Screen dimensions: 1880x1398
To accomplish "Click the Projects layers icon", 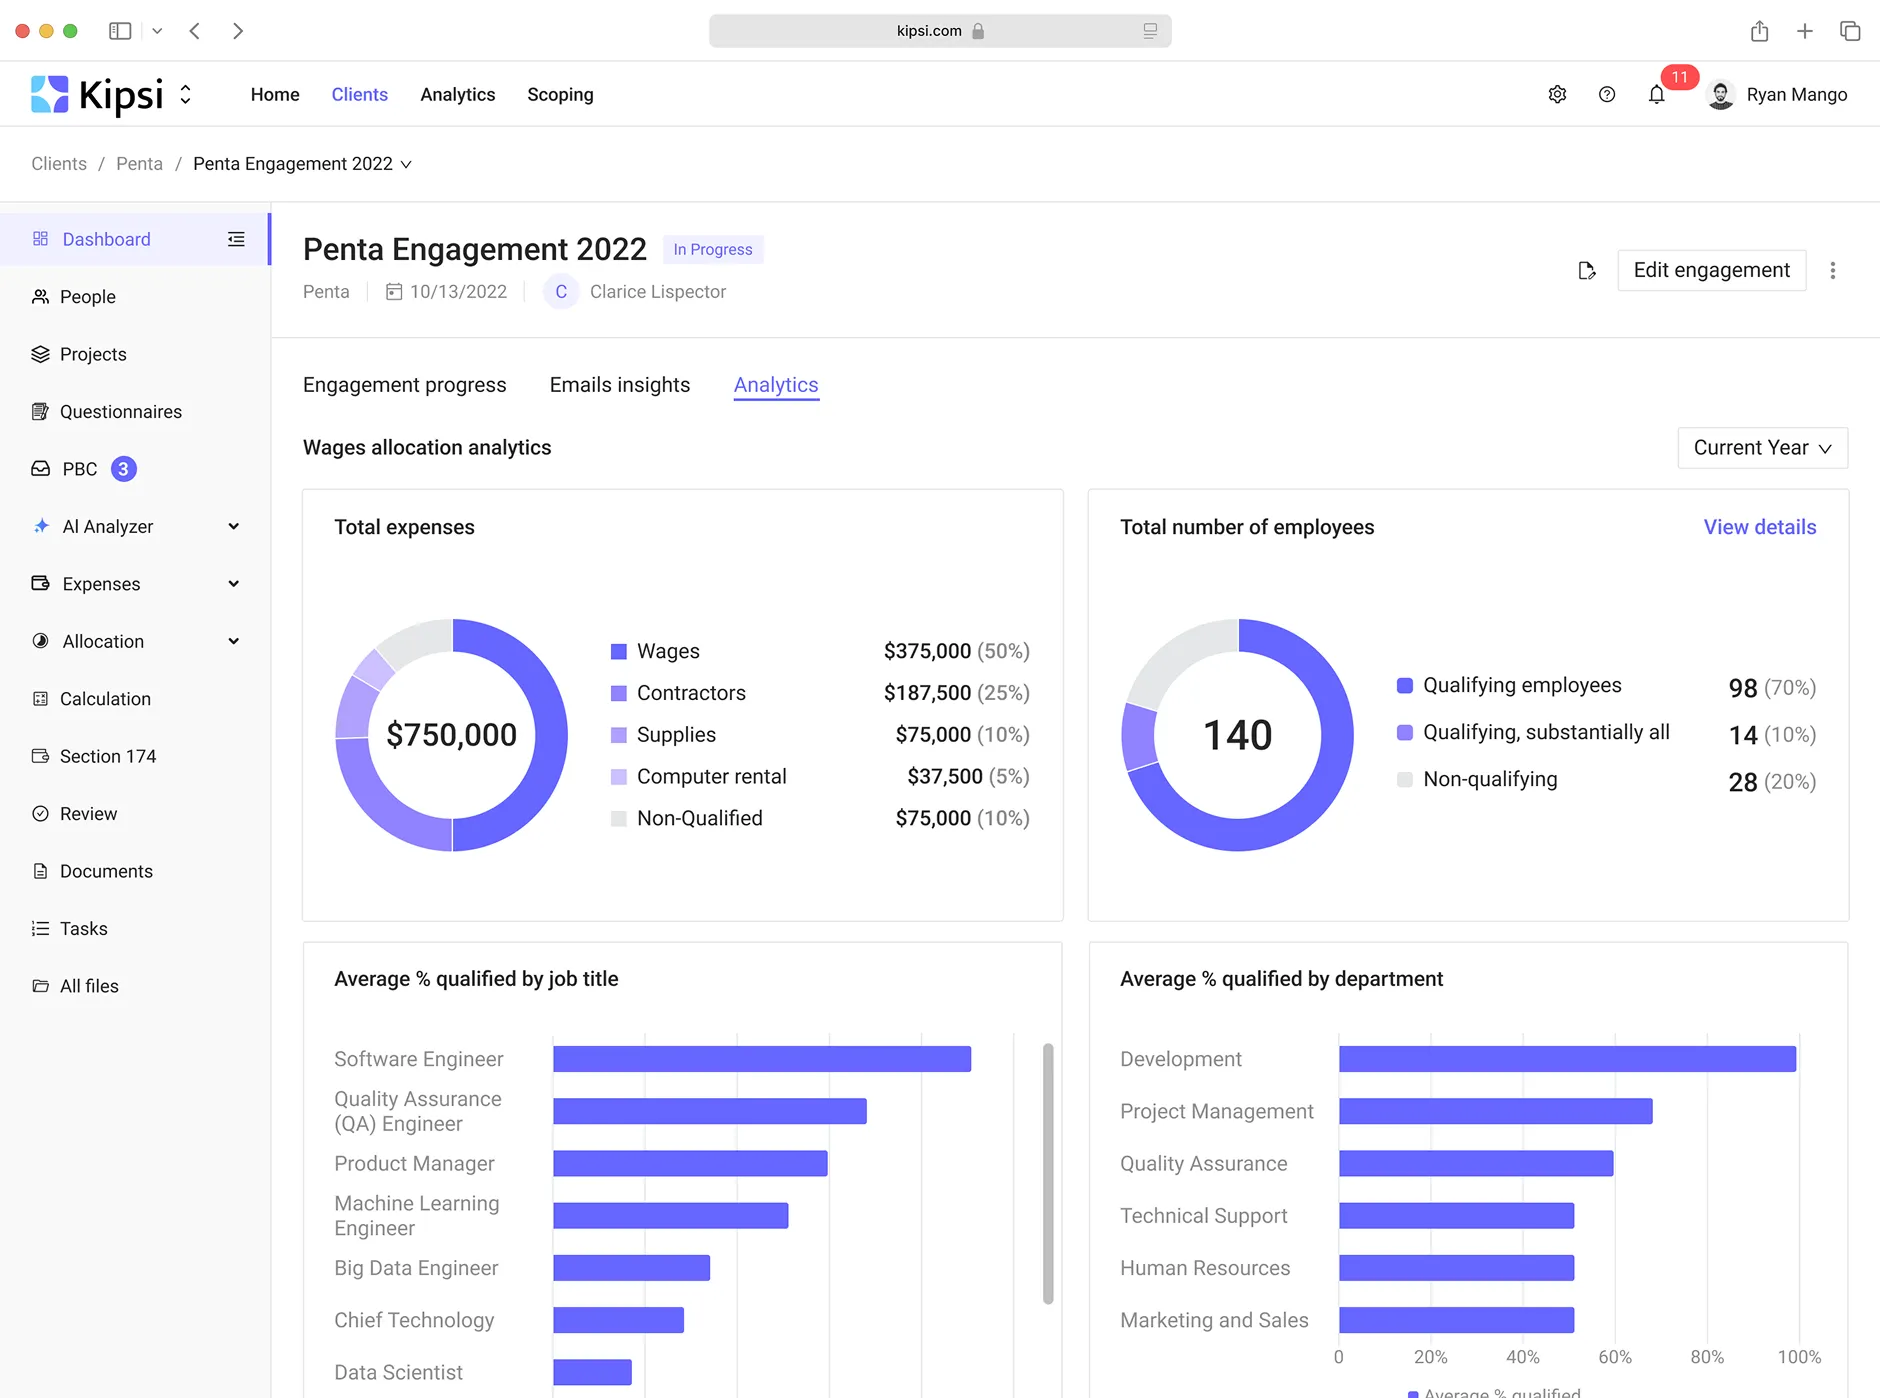I will click(x=40, y=354).
